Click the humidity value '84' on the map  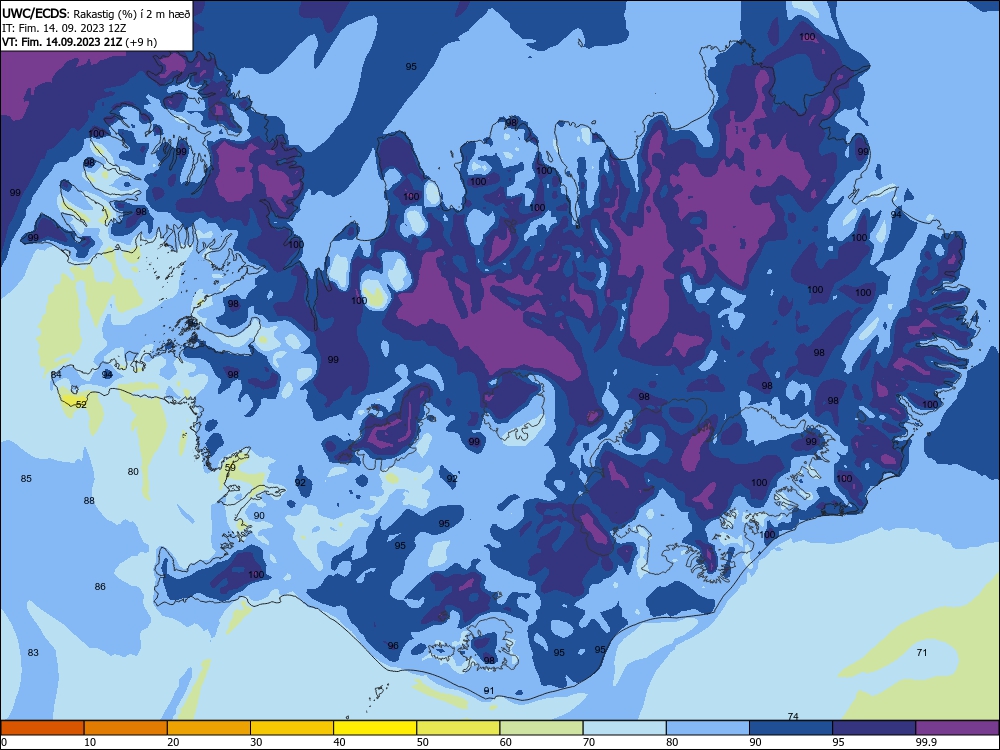point(56,374)
